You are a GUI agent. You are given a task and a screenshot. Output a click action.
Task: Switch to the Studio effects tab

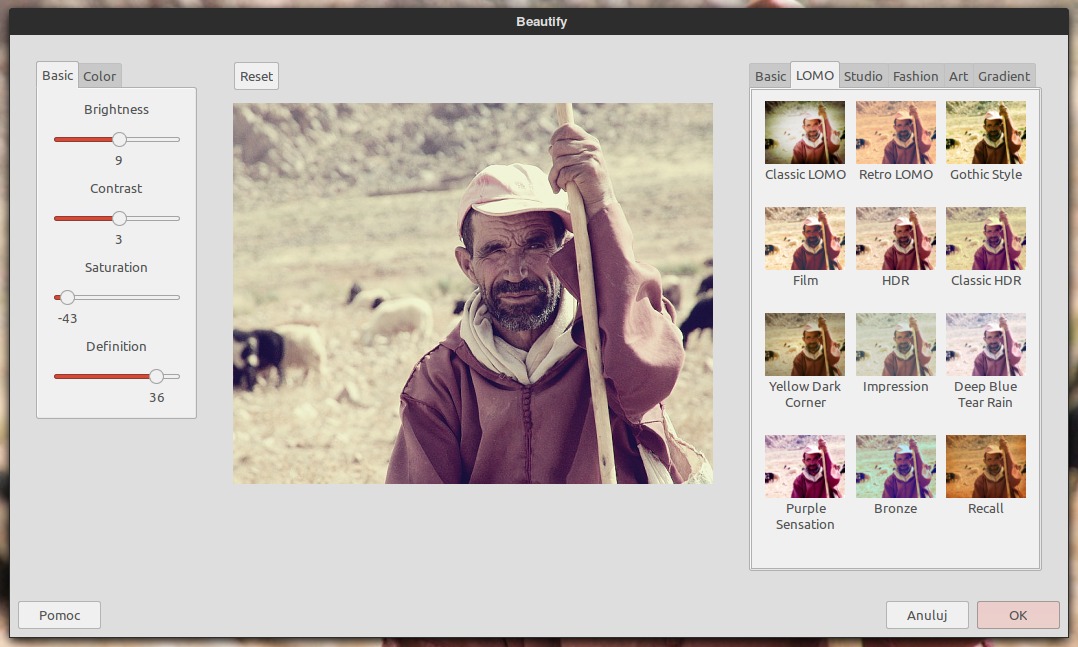(863, 76)
